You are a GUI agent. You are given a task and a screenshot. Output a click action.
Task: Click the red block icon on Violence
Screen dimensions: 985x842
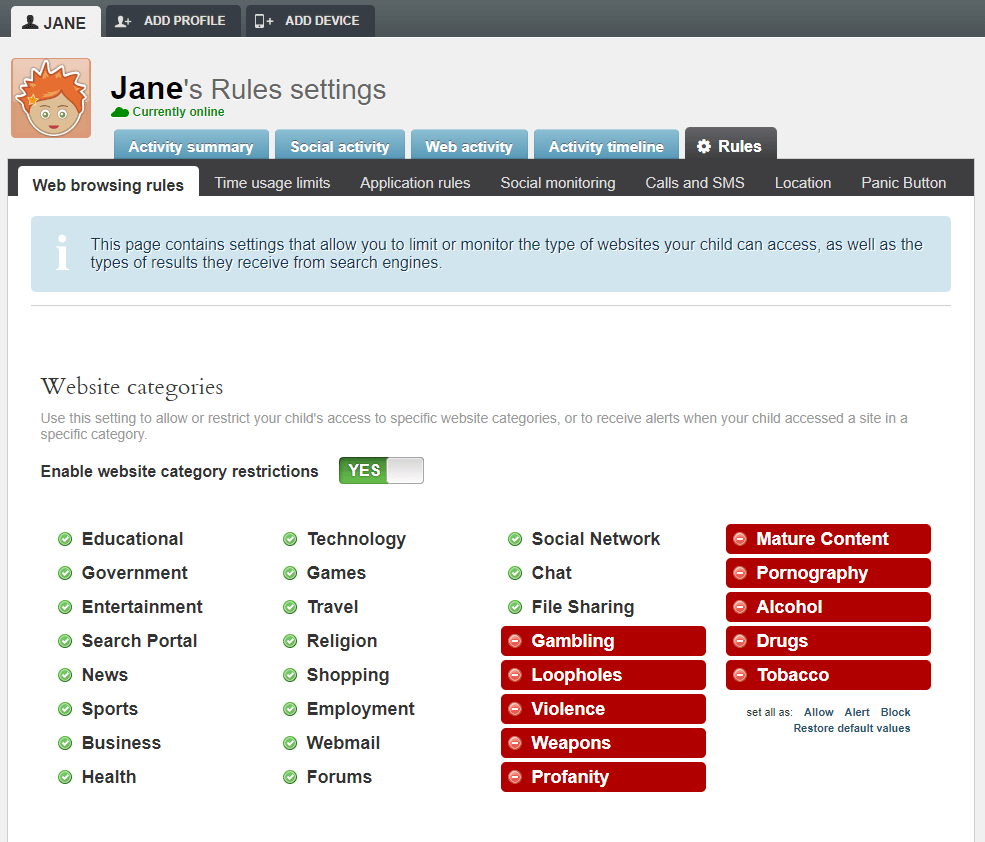pos(515,709)
